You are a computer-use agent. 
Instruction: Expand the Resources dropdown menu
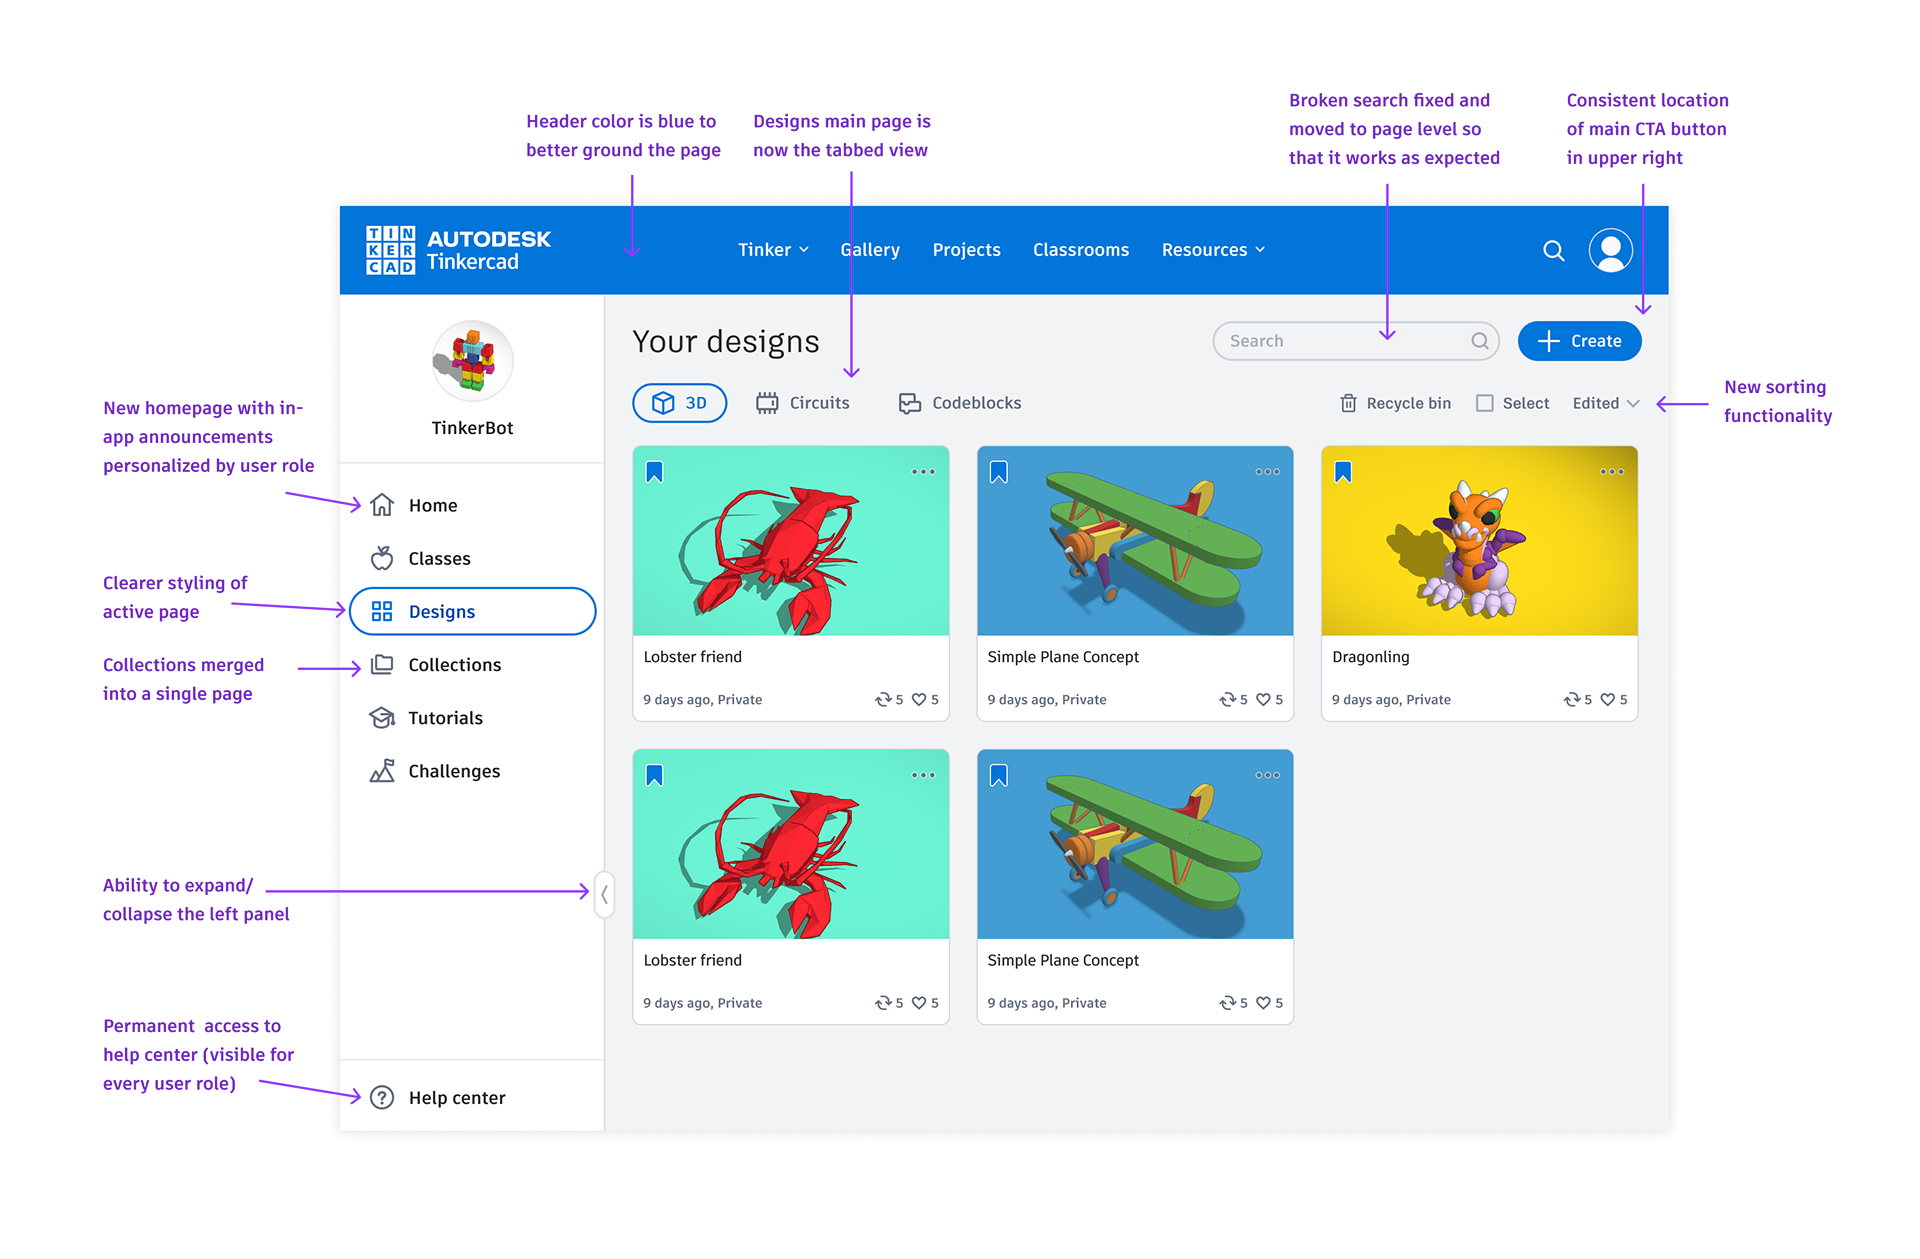1213,250
